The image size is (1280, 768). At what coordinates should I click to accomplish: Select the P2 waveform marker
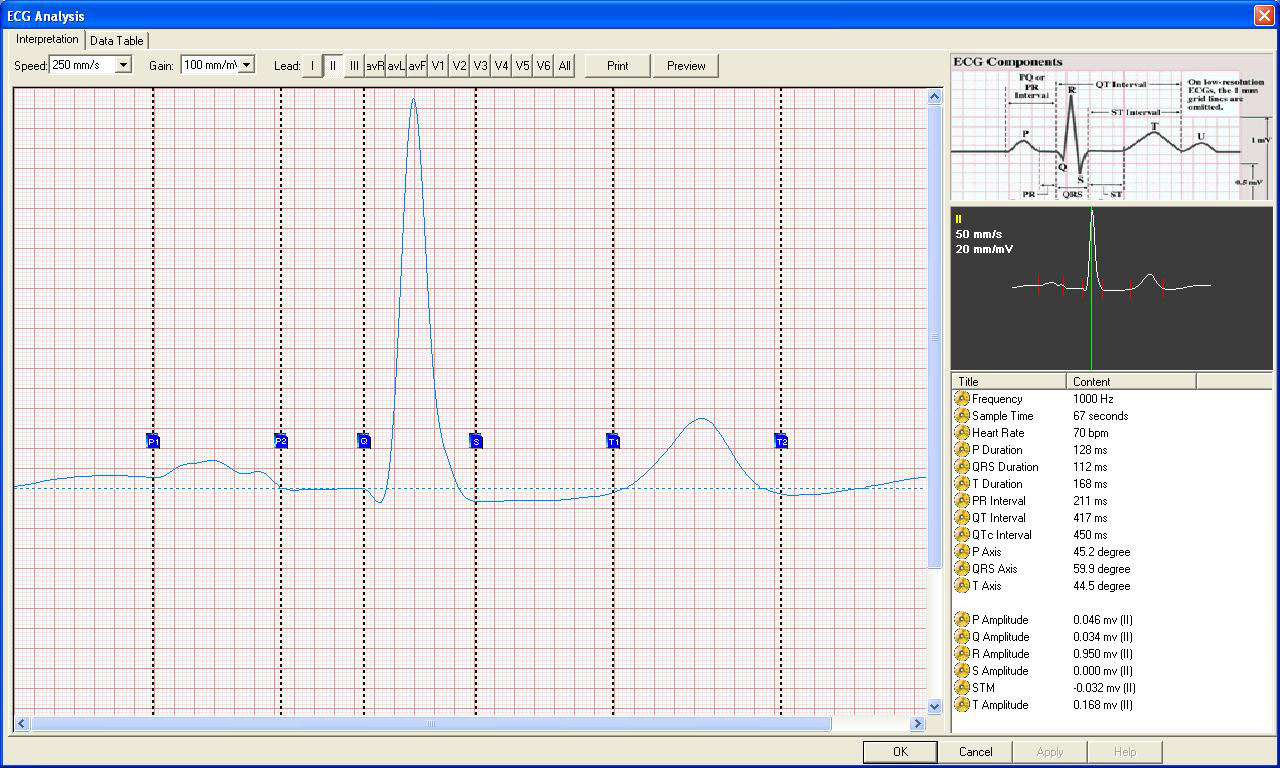(x=281, y=441)
